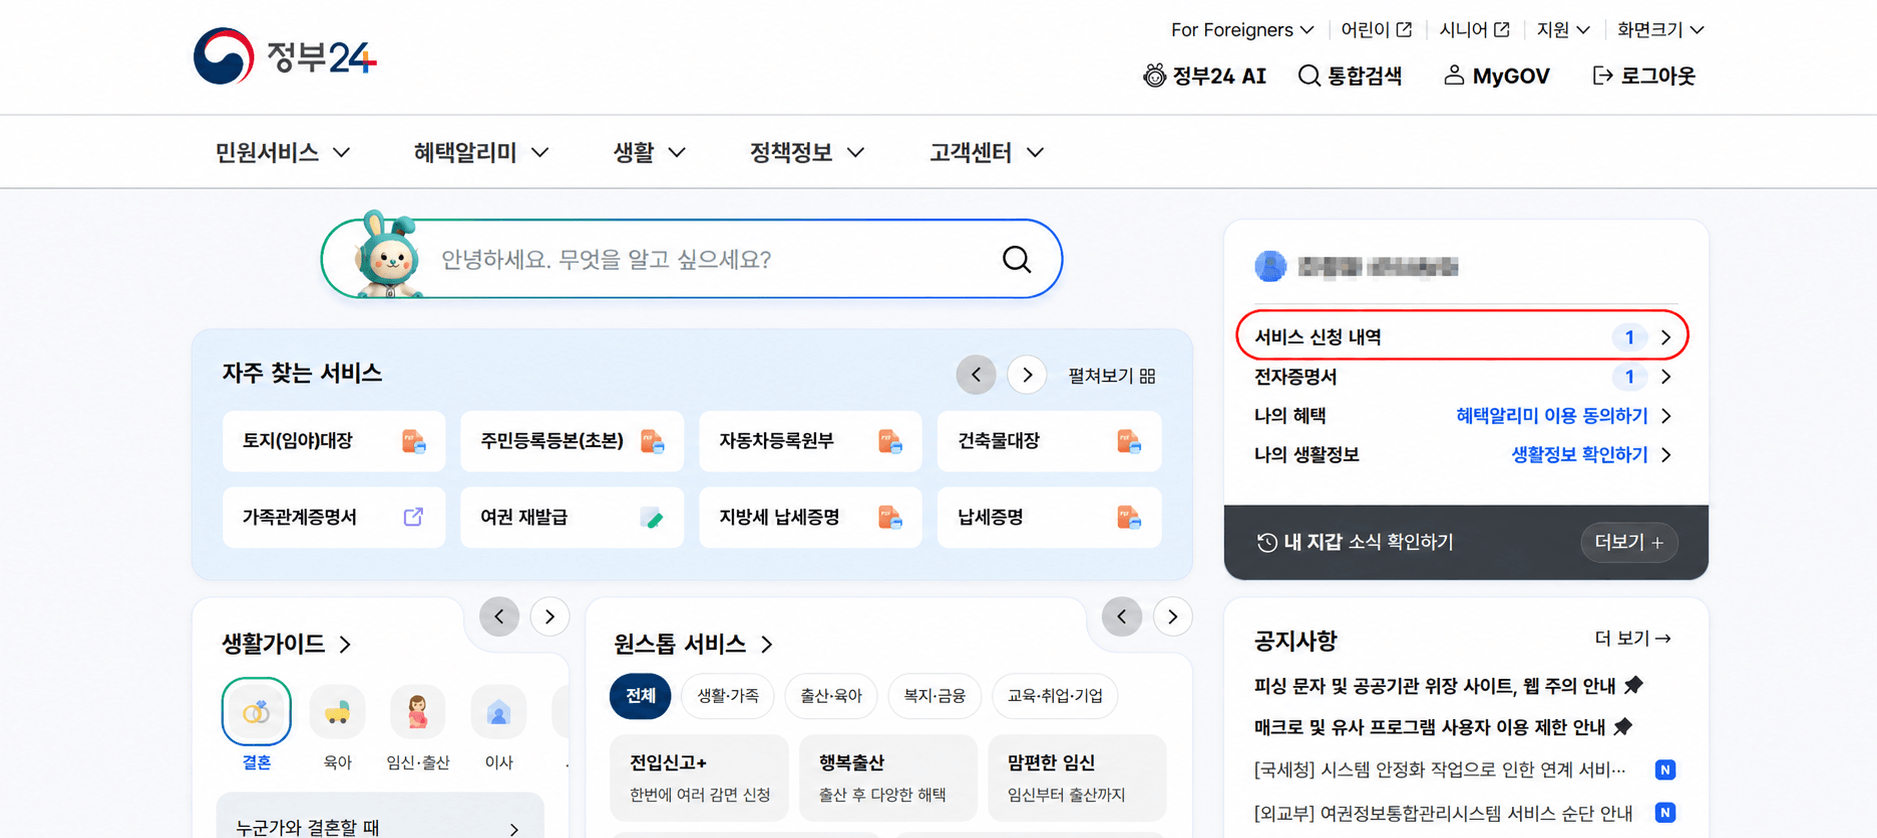
Task: Select the 결혼 life guide icon
Action: pos(256,712)
